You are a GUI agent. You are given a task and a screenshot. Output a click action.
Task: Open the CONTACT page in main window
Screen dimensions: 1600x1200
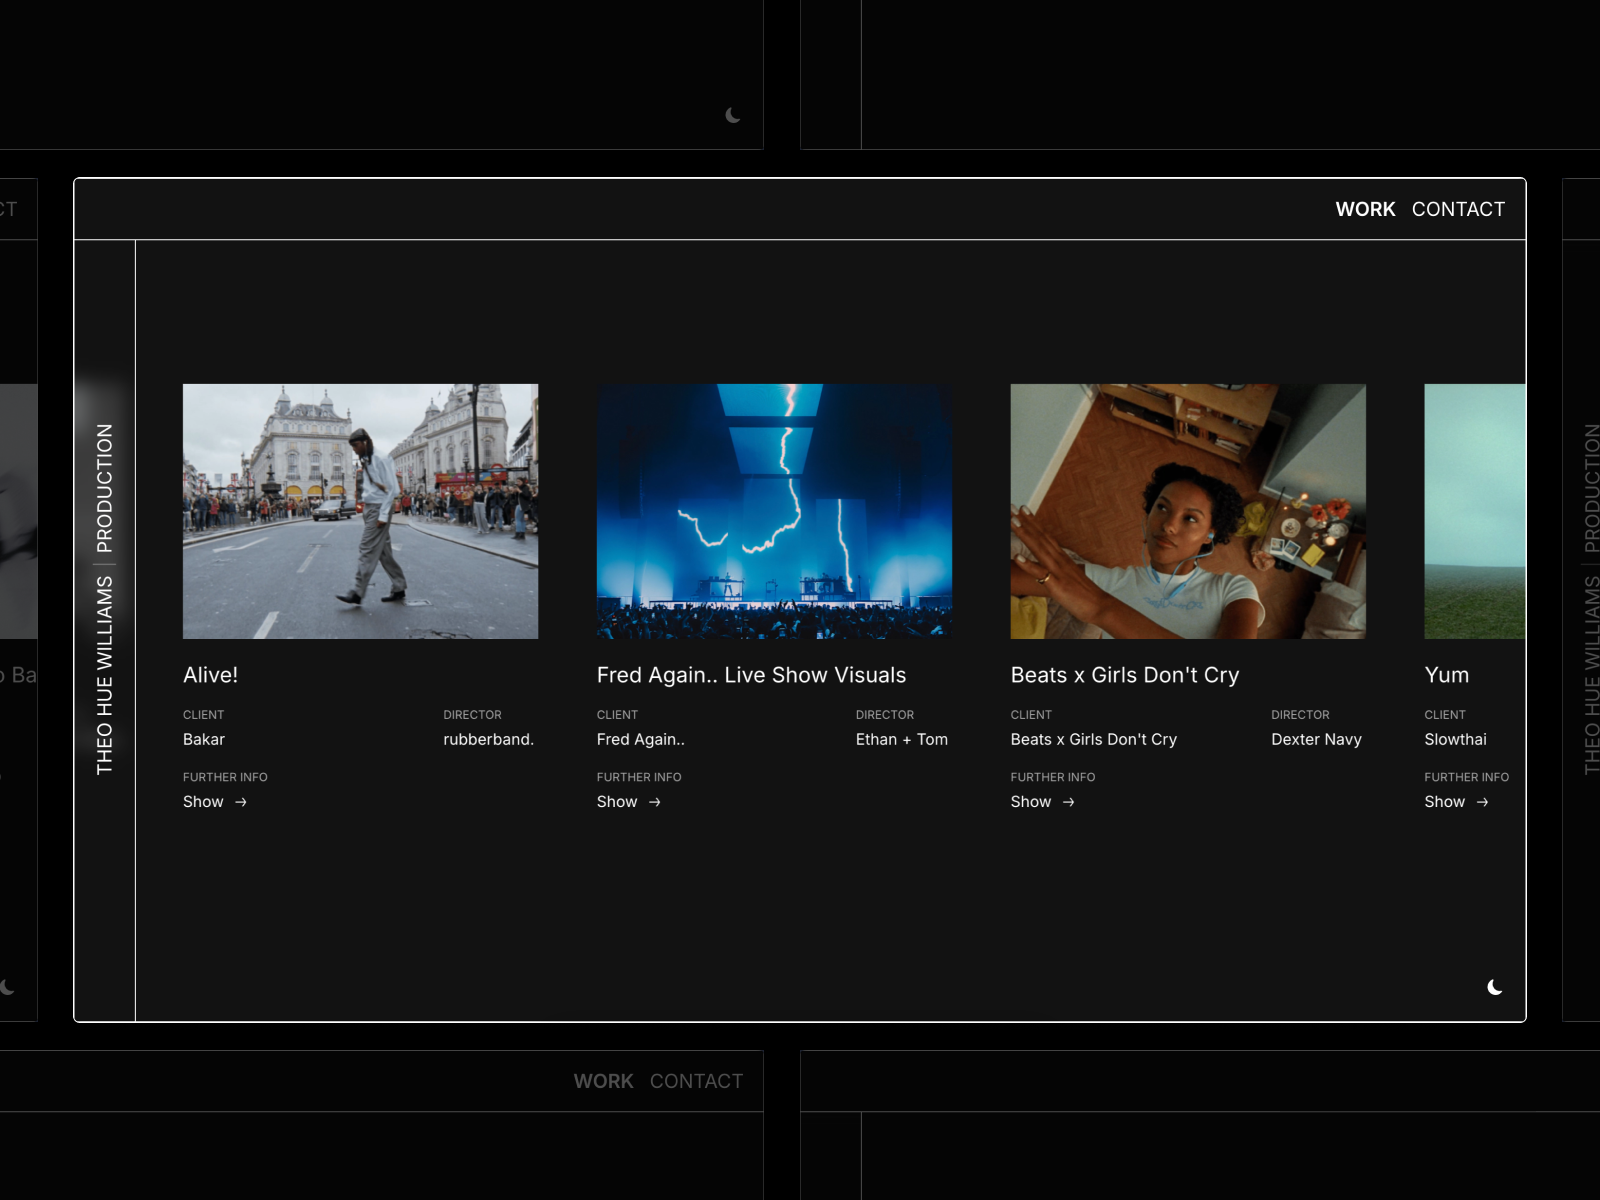1458,209
